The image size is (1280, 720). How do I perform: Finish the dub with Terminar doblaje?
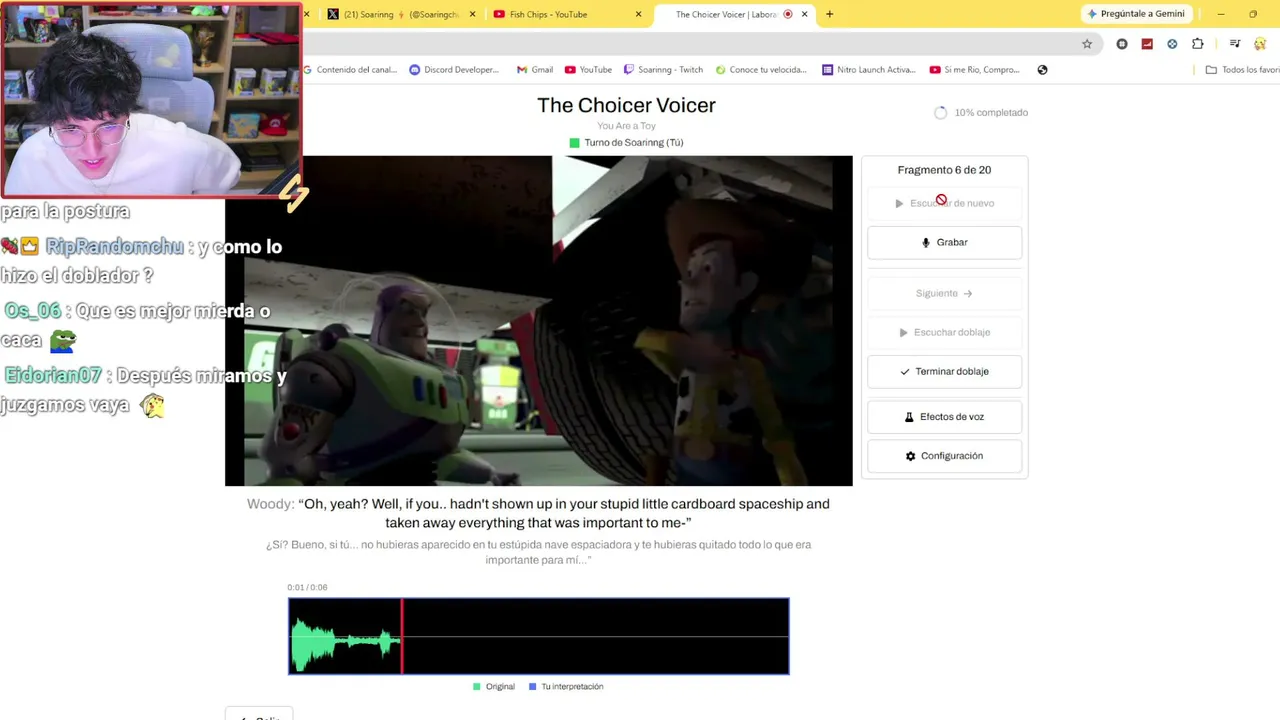tap(944, 371)
